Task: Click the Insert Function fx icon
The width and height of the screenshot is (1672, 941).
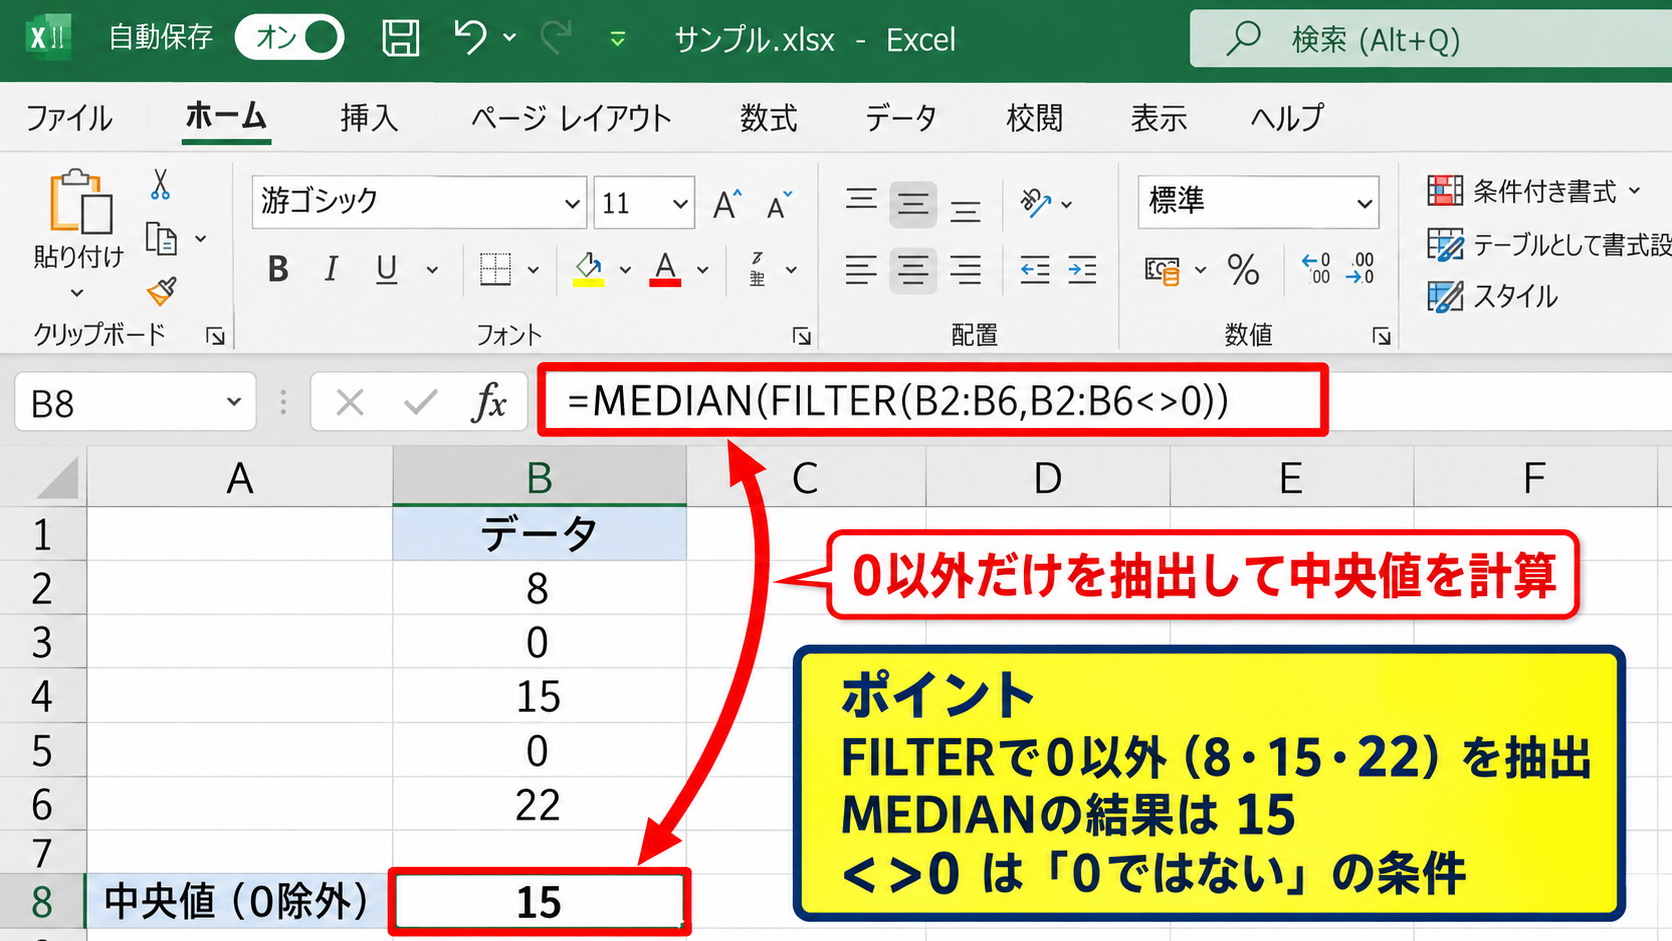Action: click(489, 402)
